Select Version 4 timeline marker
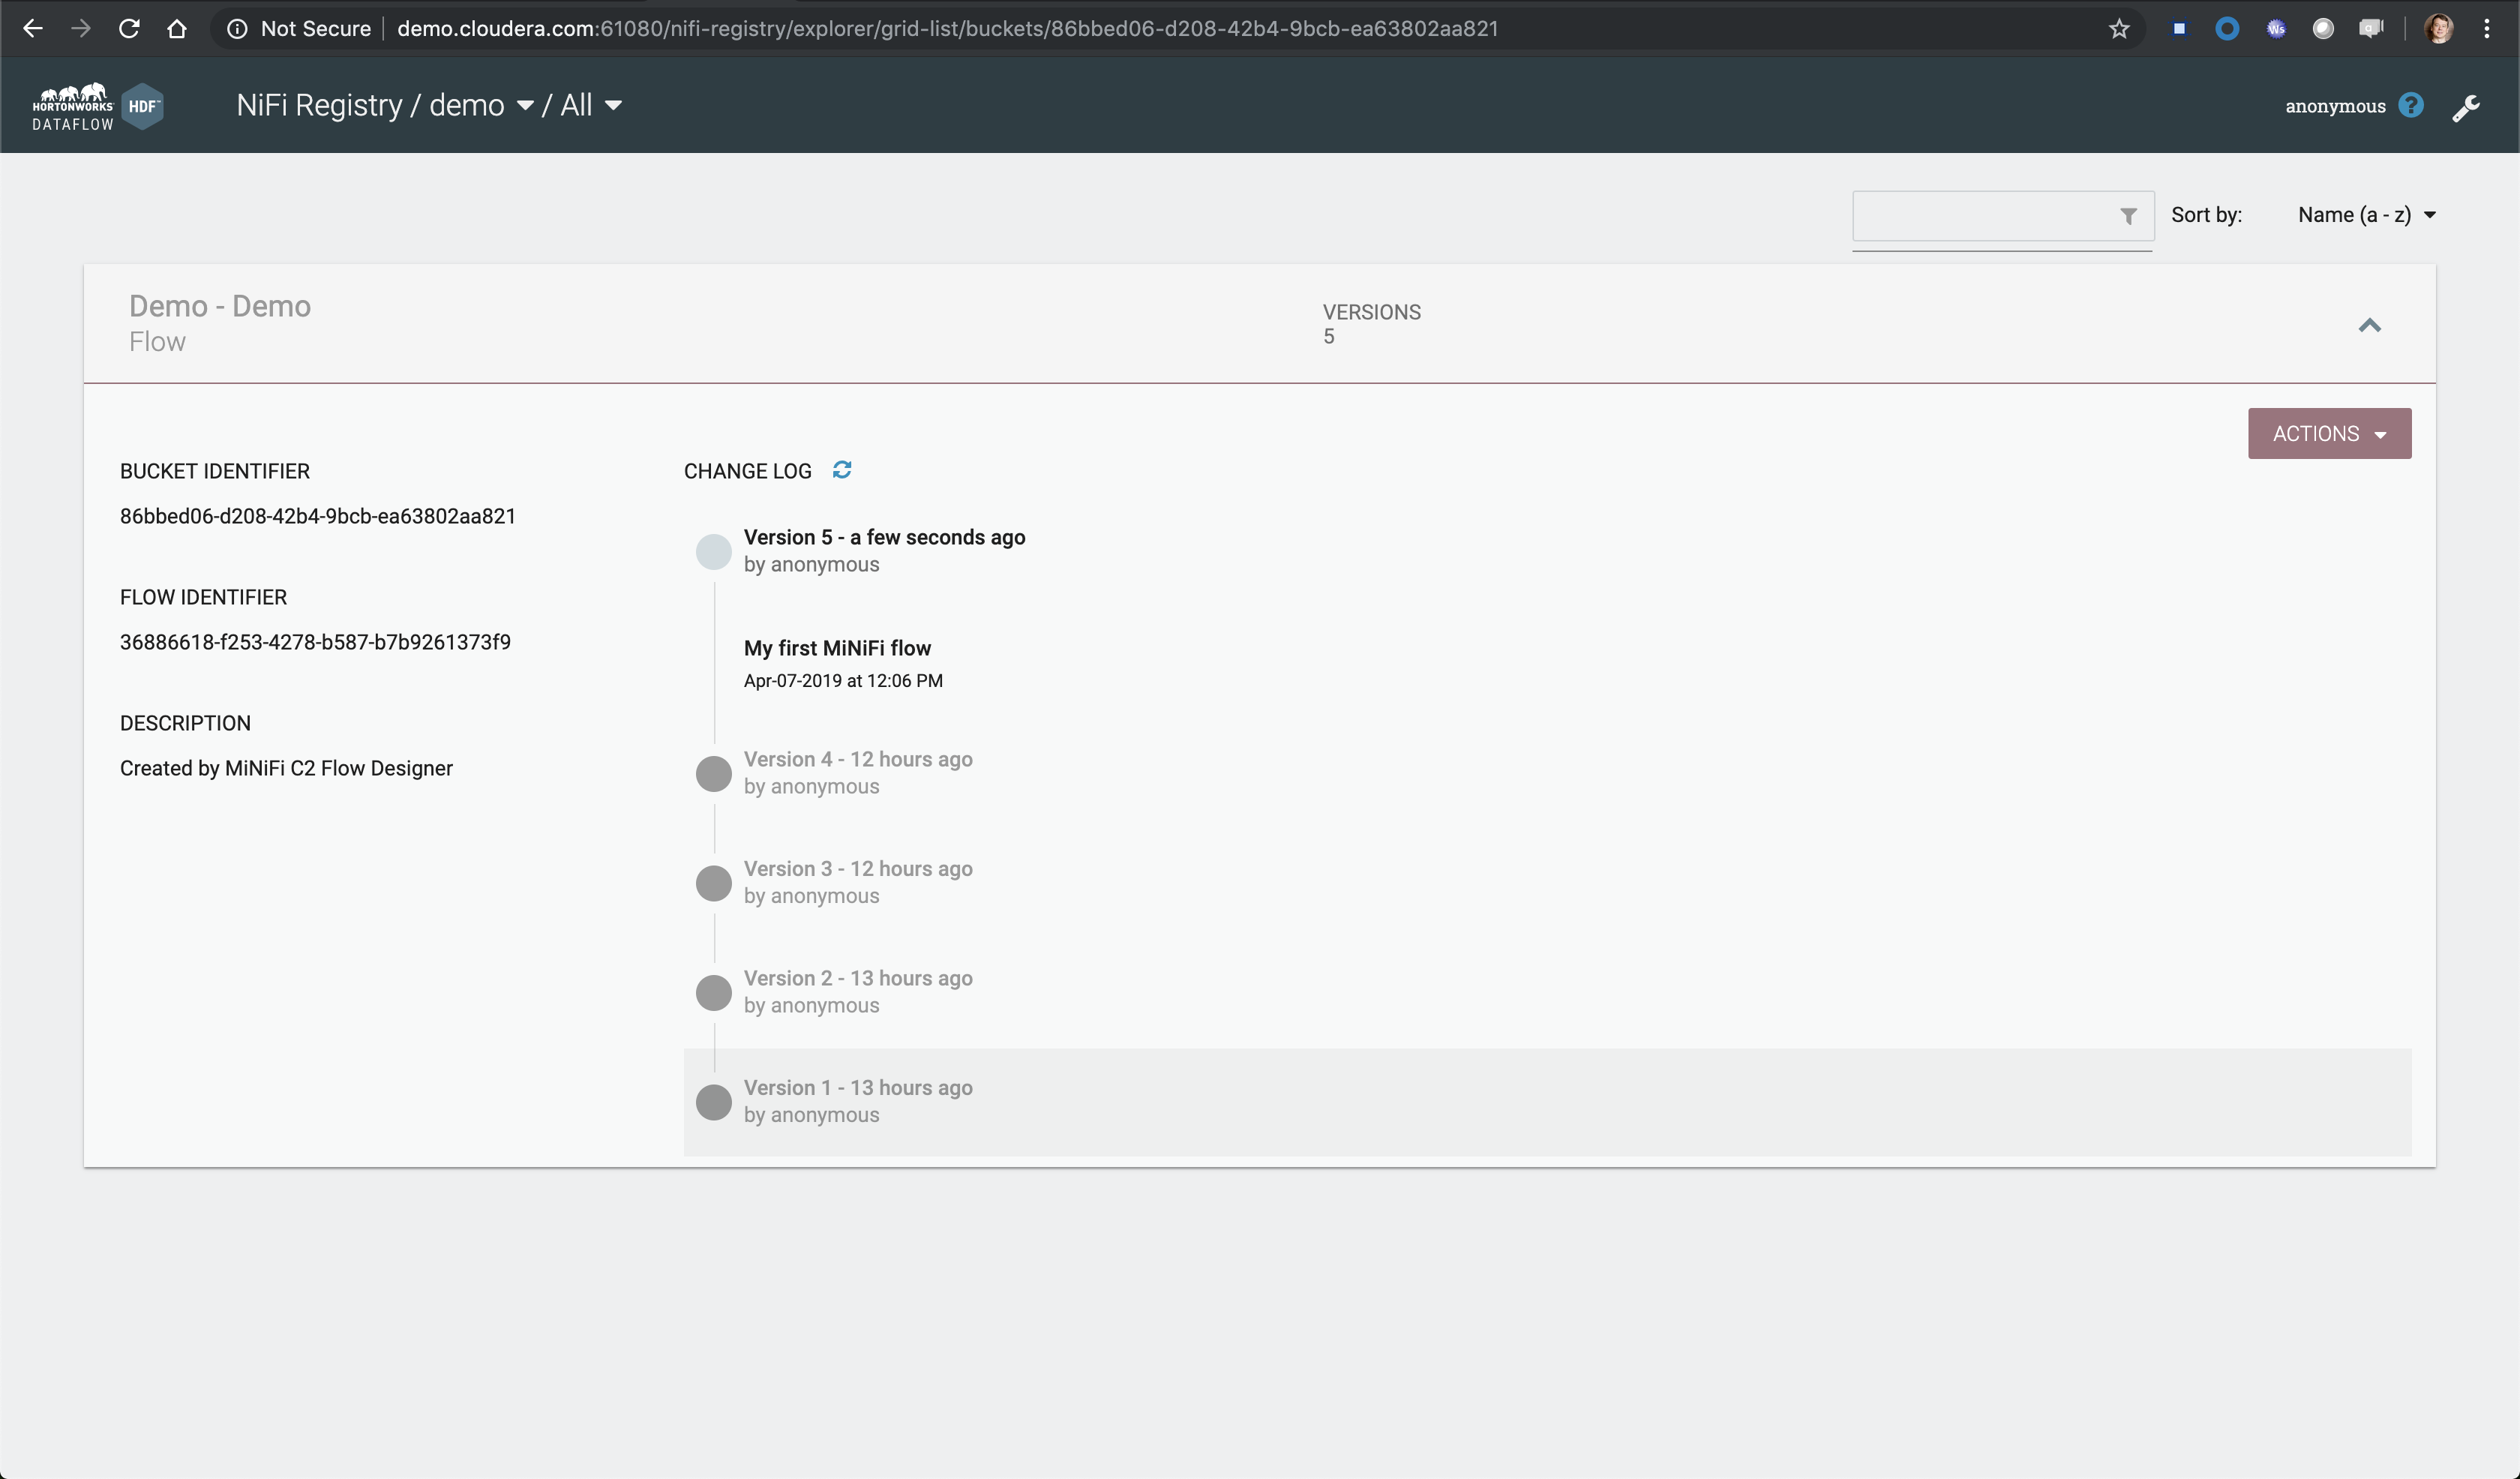The width and height of the screenshot is (2520, 1479). [714, 774]
